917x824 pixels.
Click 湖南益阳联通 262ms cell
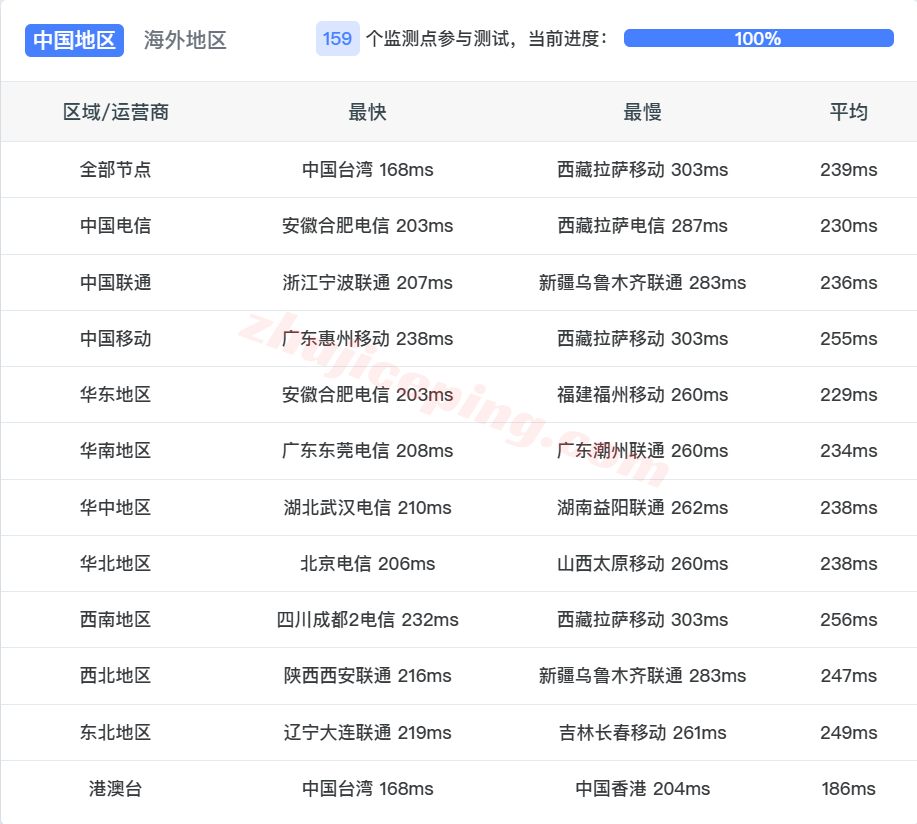pos(642,508)
